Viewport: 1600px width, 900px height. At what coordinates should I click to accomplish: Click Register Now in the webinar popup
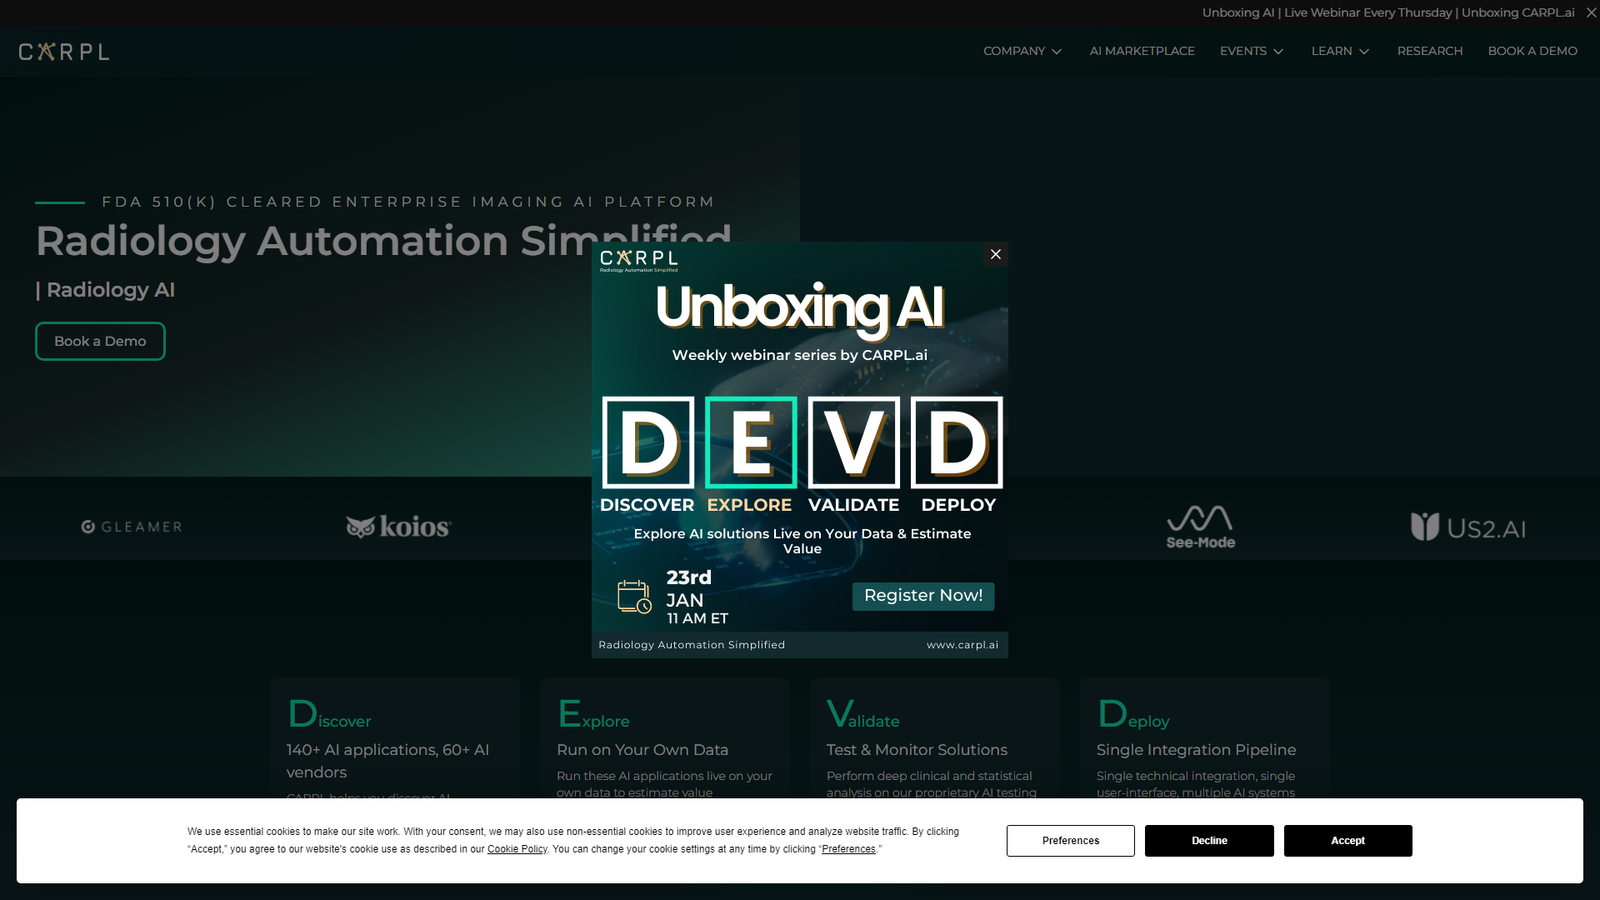923,596
